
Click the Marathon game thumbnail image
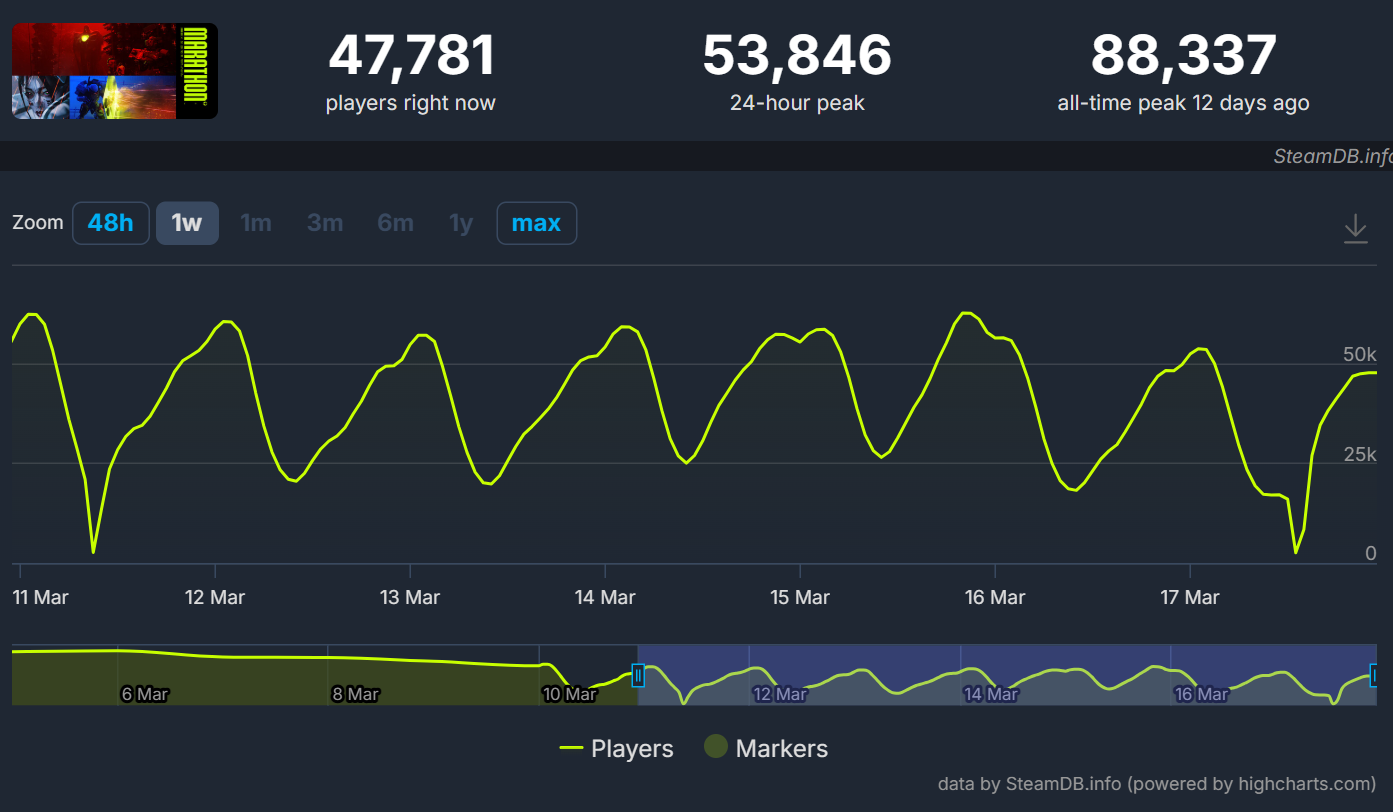click(114, 71)
